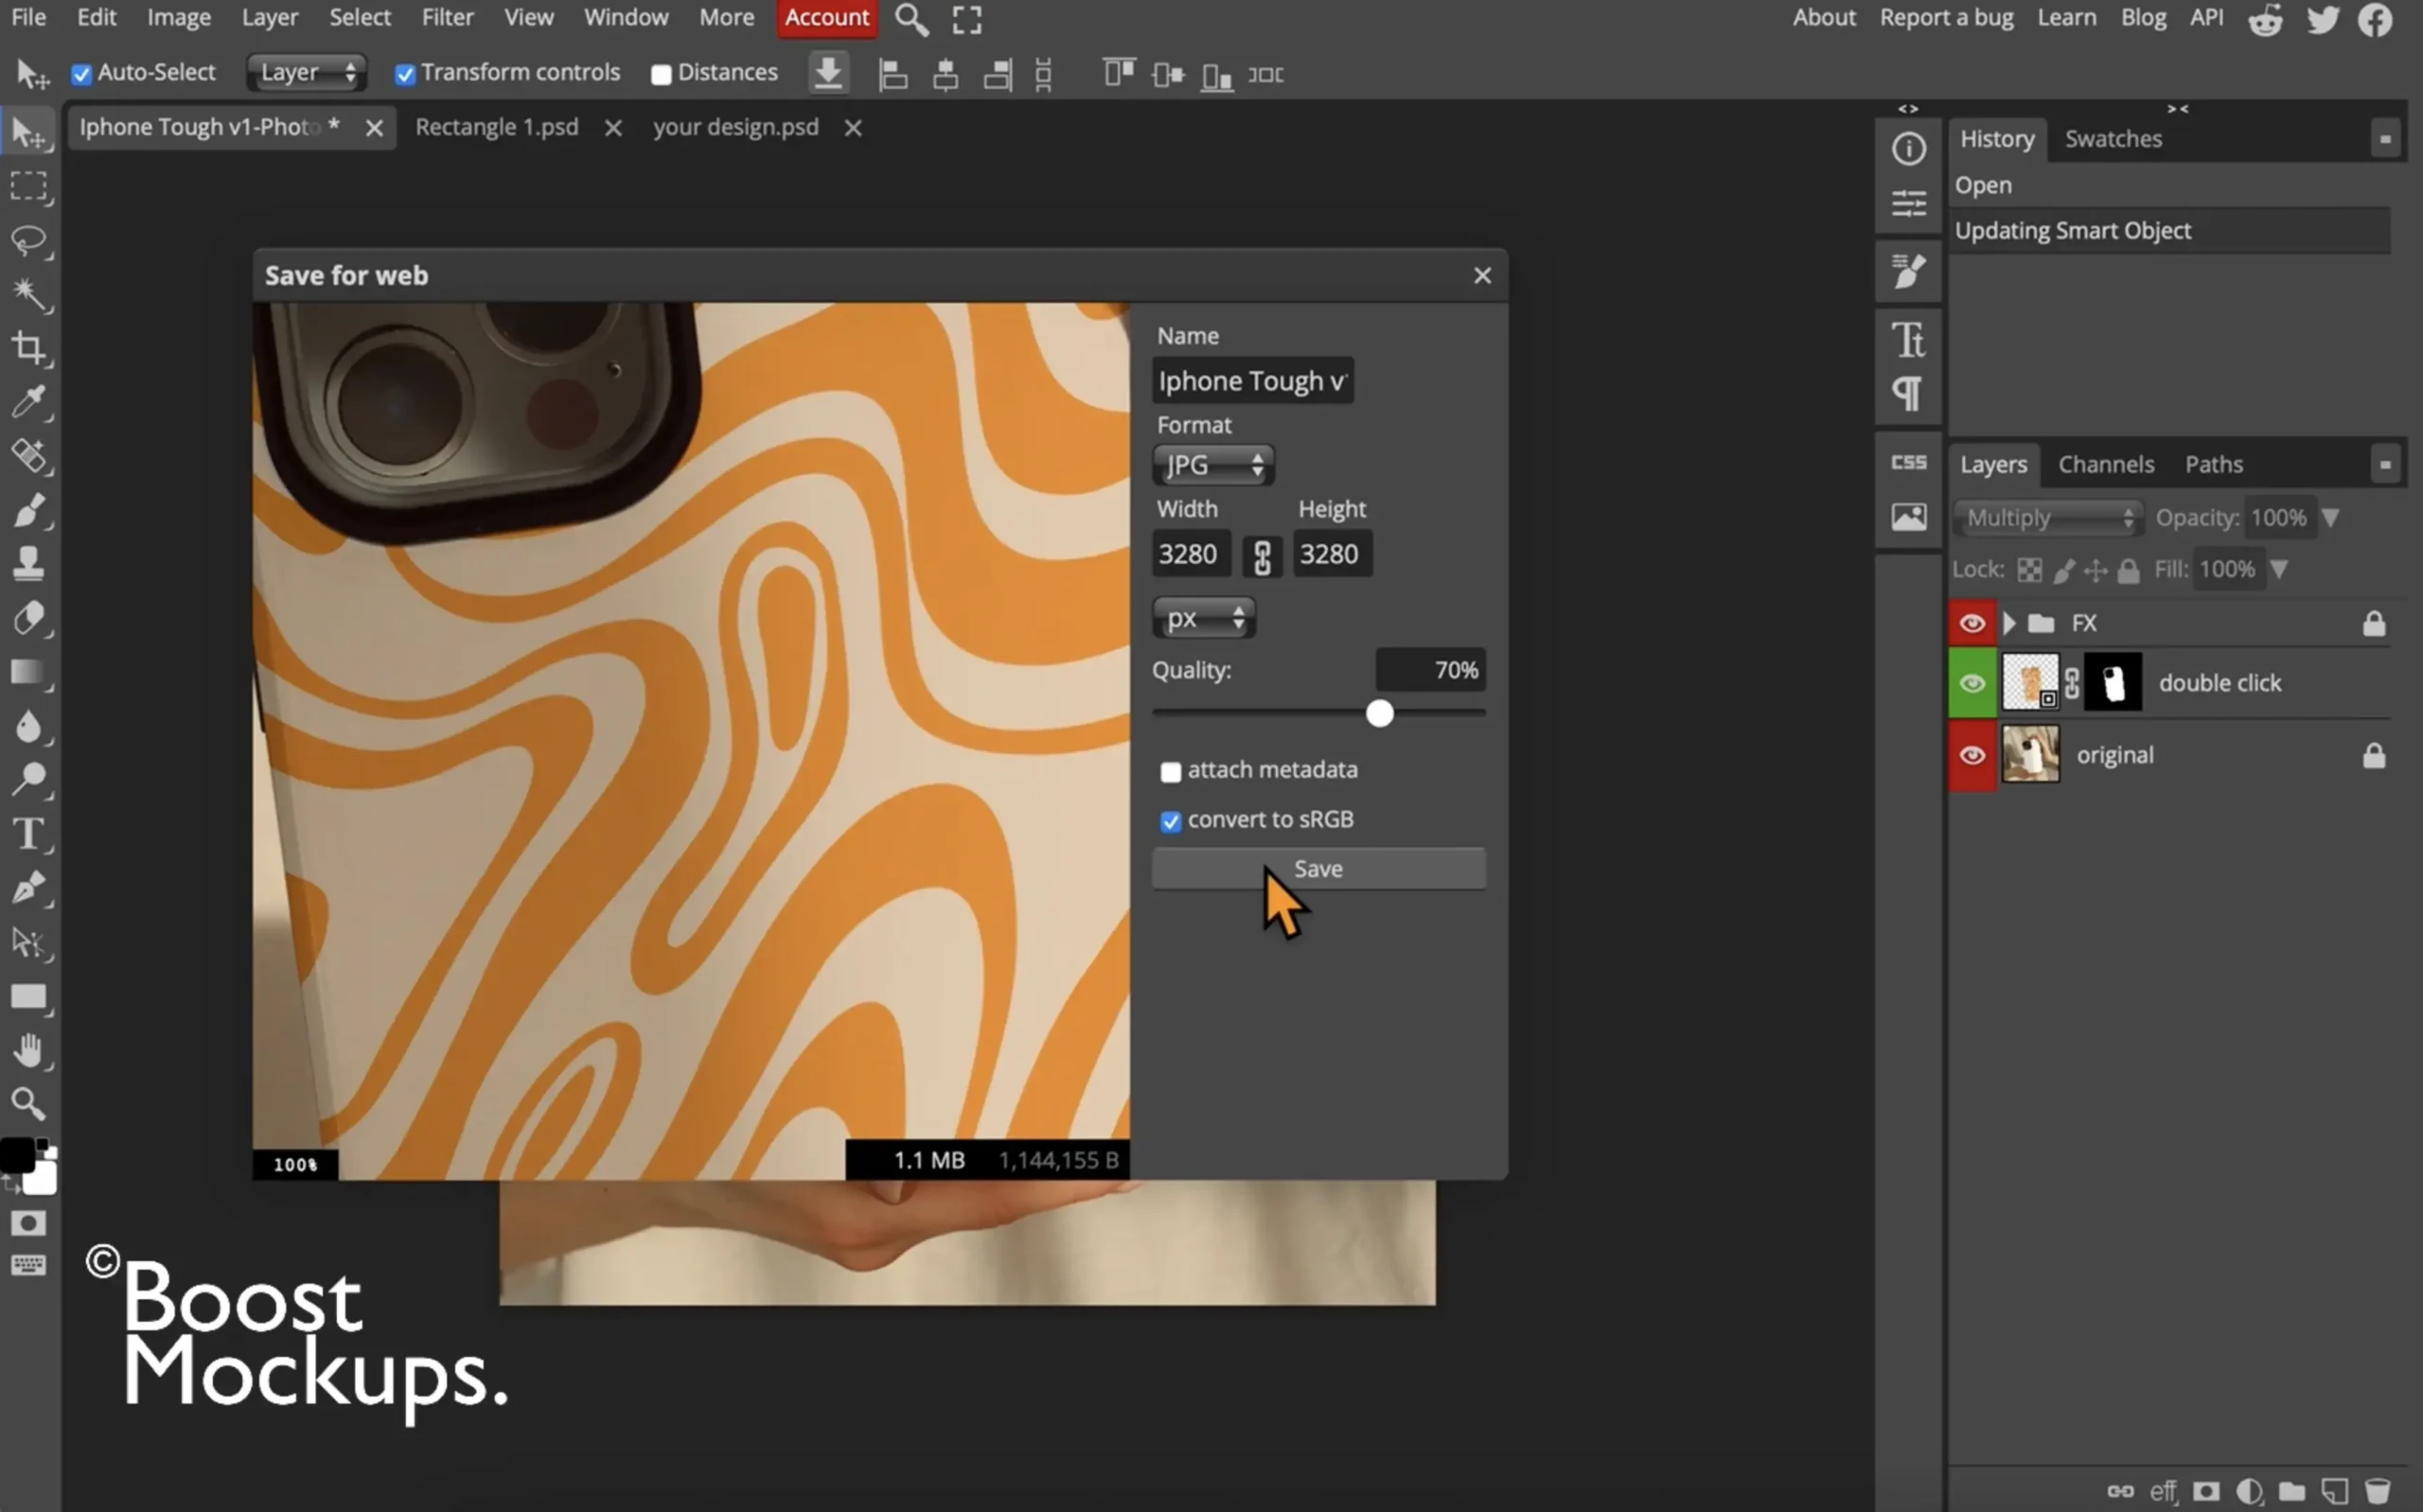Select the Zoom tool in left toolbar
Viewport: 2423px width, 1512px height.
click(x=29, y=1104)
